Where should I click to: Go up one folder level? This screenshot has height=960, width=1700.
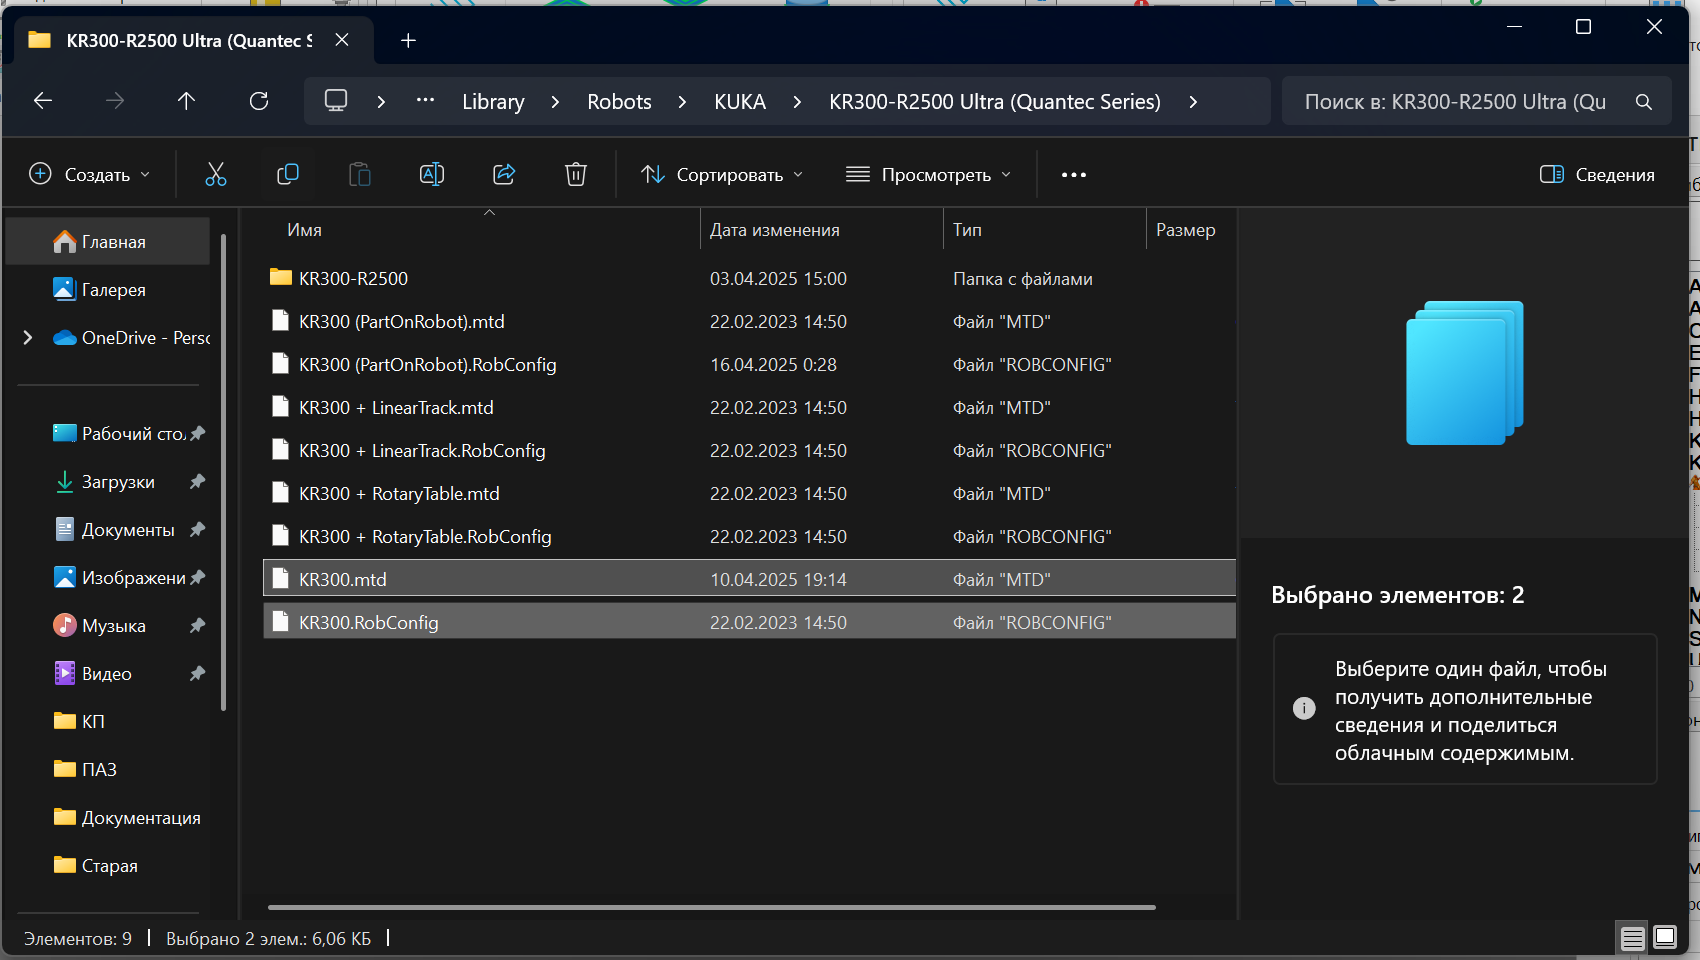(186, 101)
